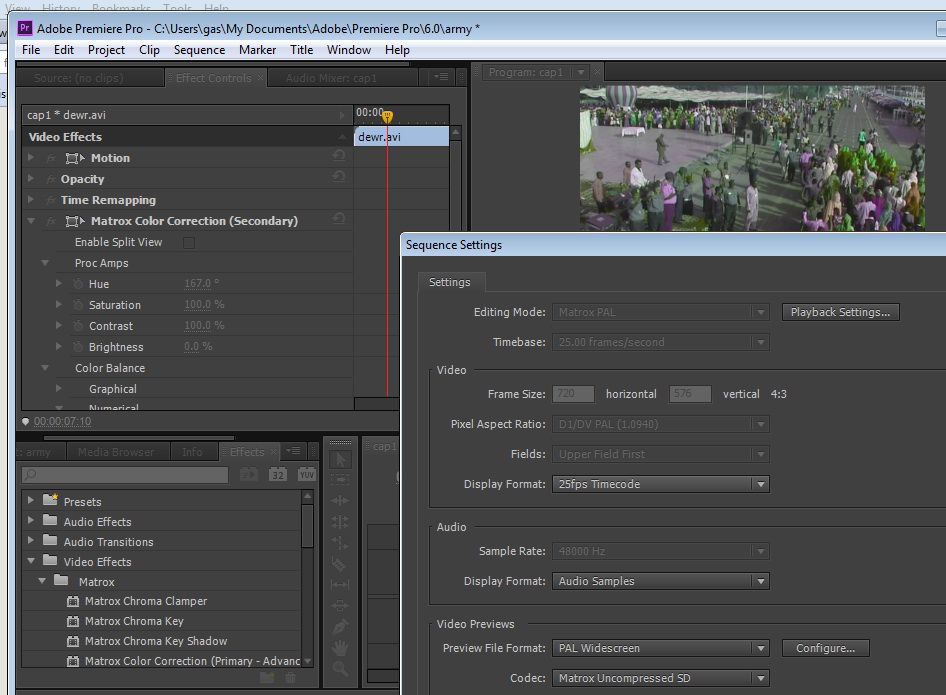The height and width of the screenshot is (695, 946).
Task: Choose the Hand tool
Action: pos(339,647)
